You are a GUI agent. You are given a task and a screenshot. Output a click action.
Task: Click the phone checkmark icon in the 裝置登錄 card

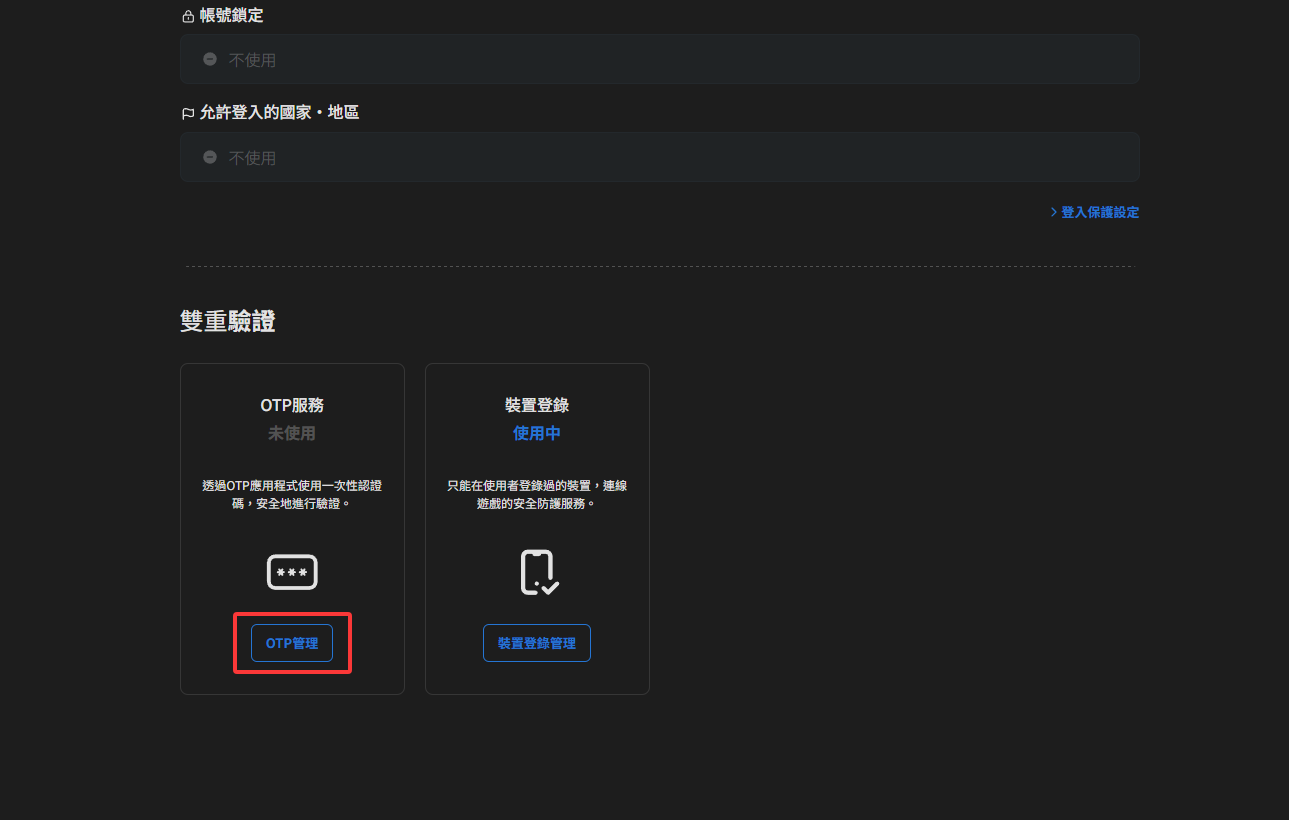(x=538, y=573)
